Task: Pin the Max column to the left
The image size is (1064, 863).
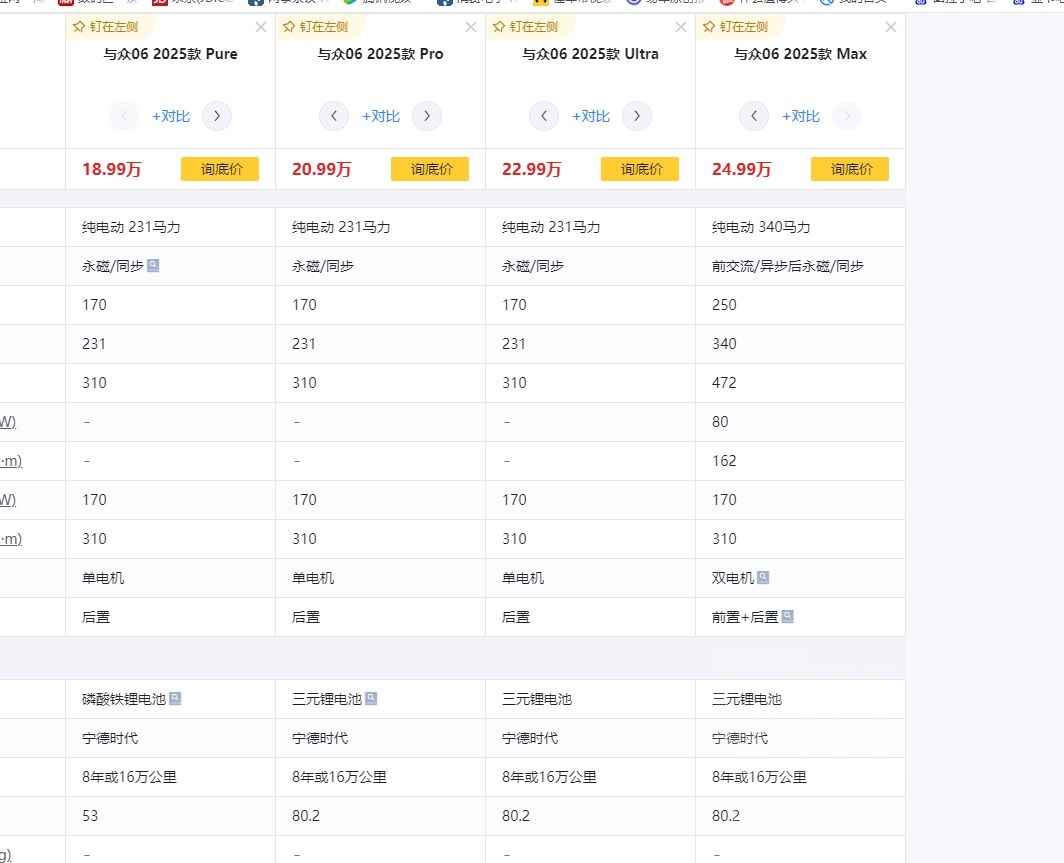Action: click(736, 27)
